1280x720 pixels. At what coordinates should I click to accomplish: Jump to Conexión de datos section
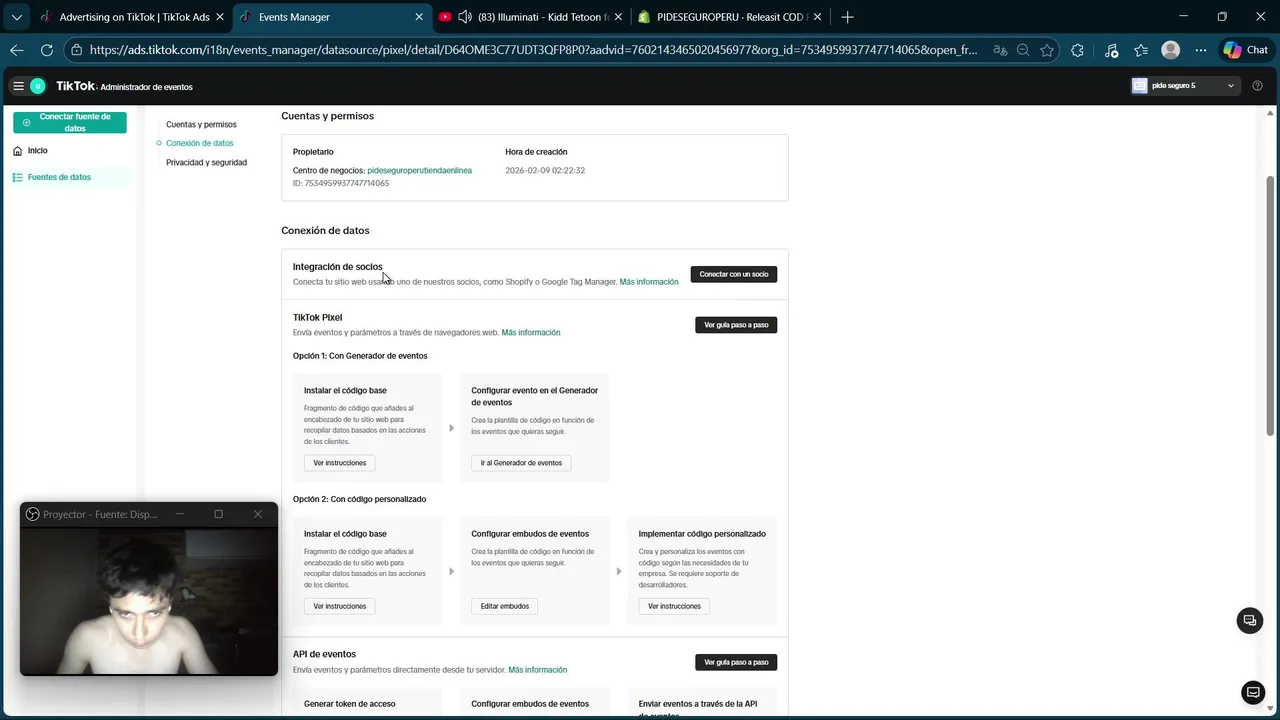pyautogui.click(x=199, y=143)
